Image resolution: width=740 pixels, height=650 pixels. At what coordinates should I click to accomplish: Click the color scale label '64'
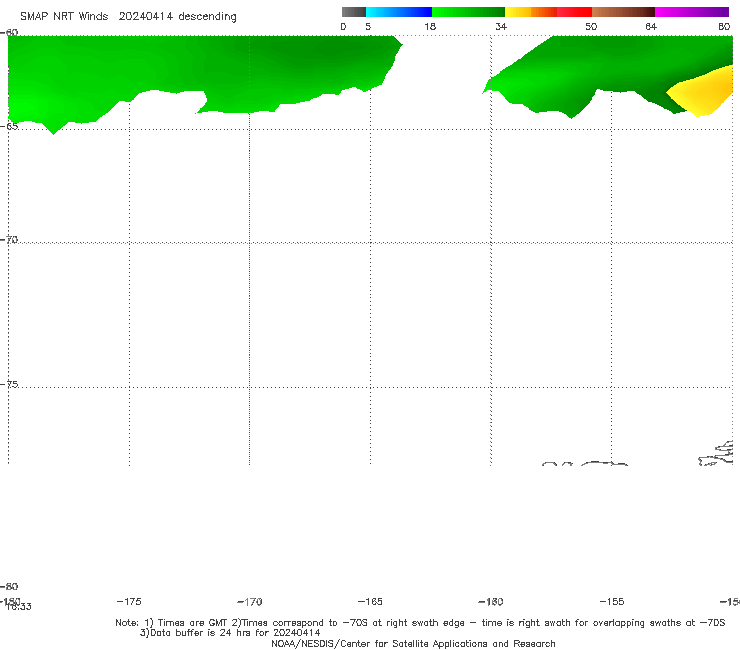(x=651, y=27)
